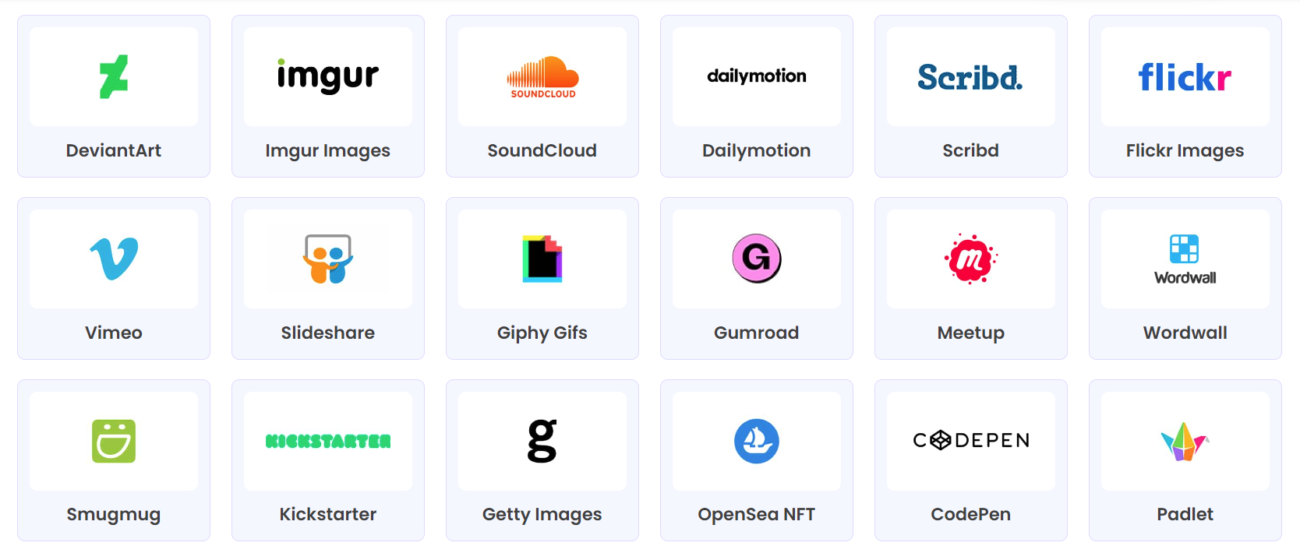Click the green DeviantArt logo icon
Image resolution: width=1300 pixels, height=553 pixels.
[x=113, y=77]
